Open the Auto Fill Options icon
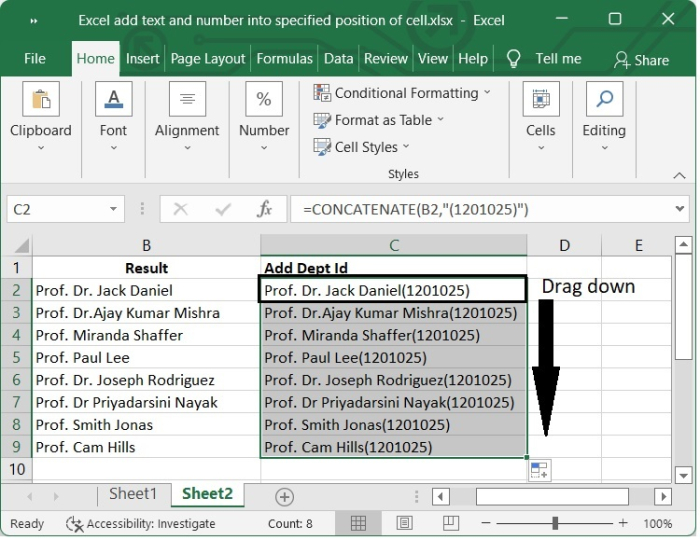 (x=539, y=470)
